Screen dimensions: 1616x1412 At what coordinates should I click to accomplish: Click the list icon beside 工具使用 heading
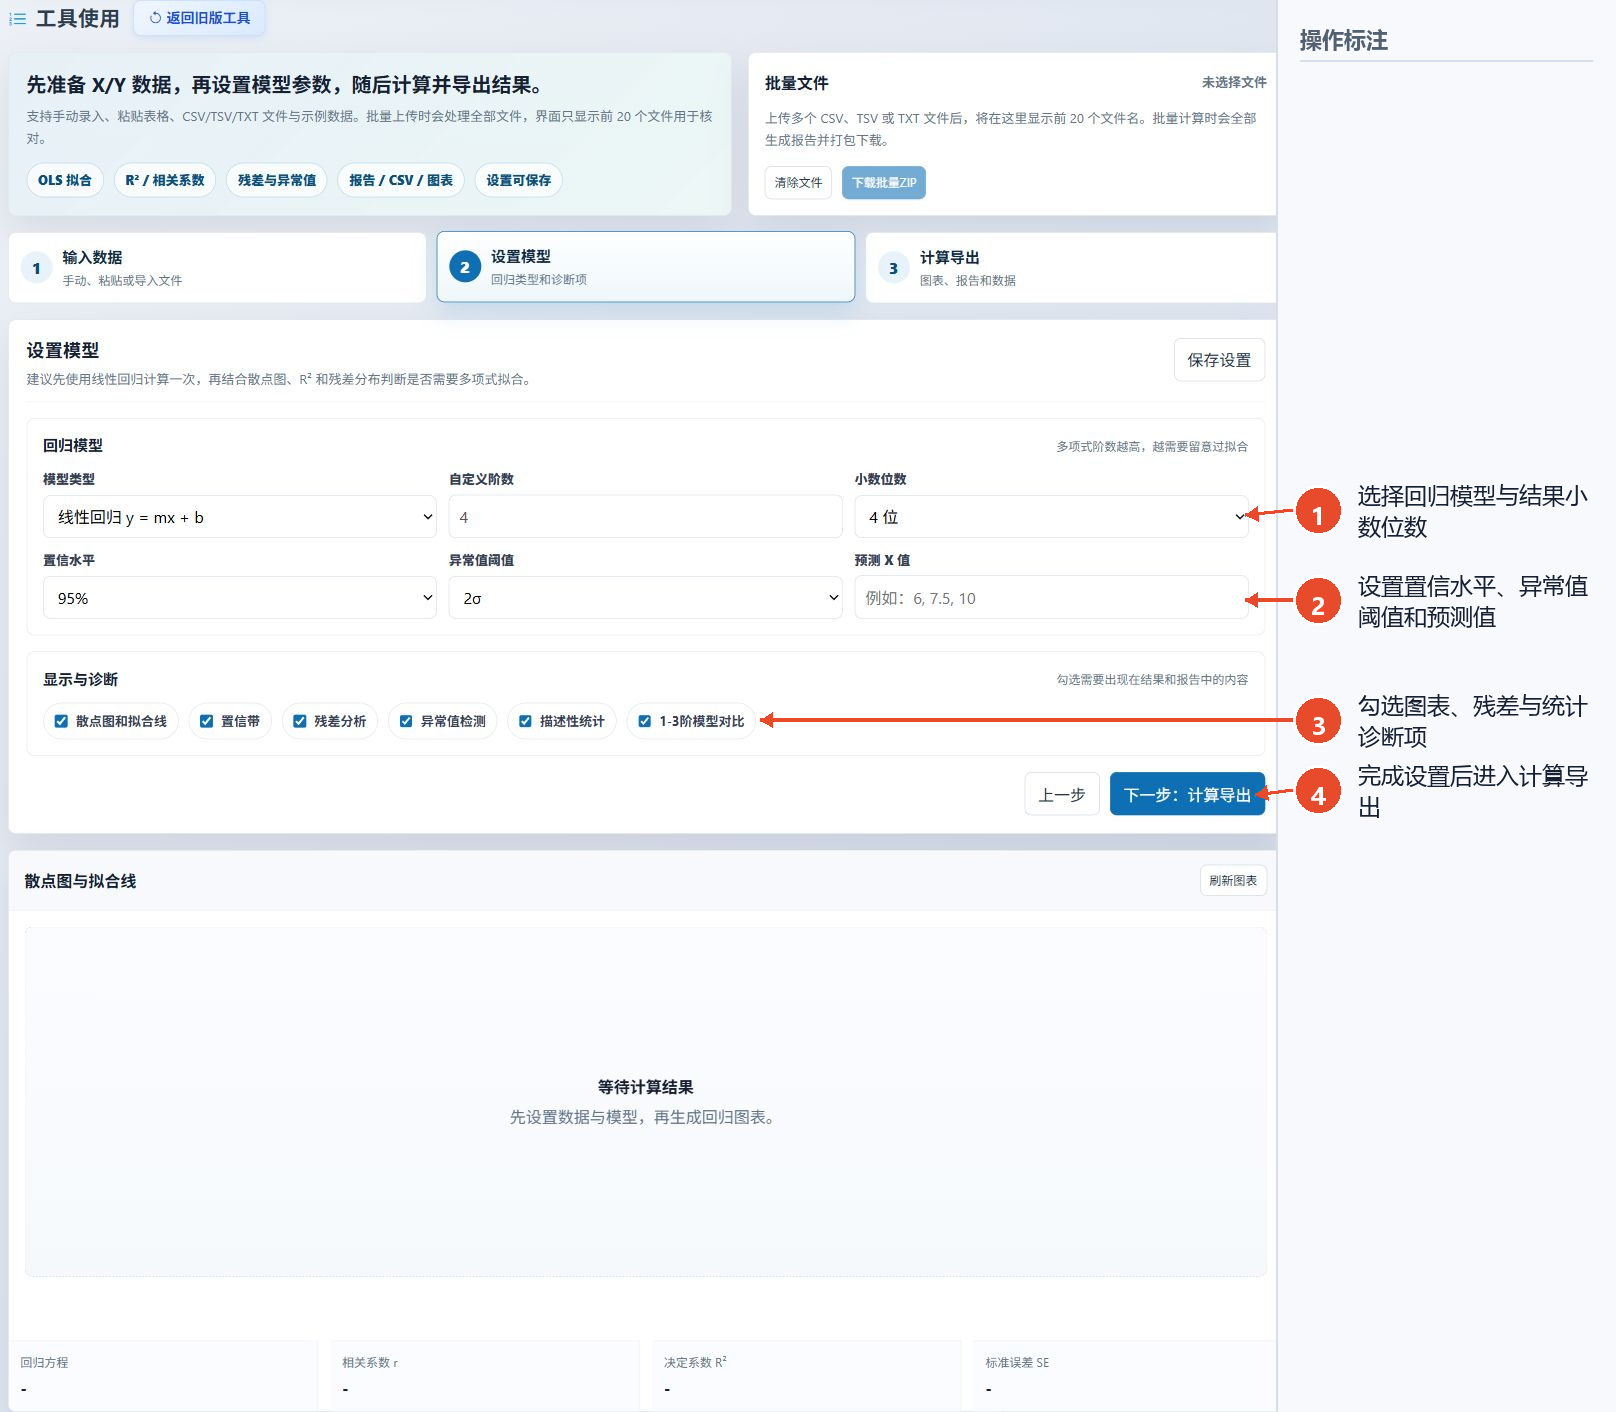point(17,19)
